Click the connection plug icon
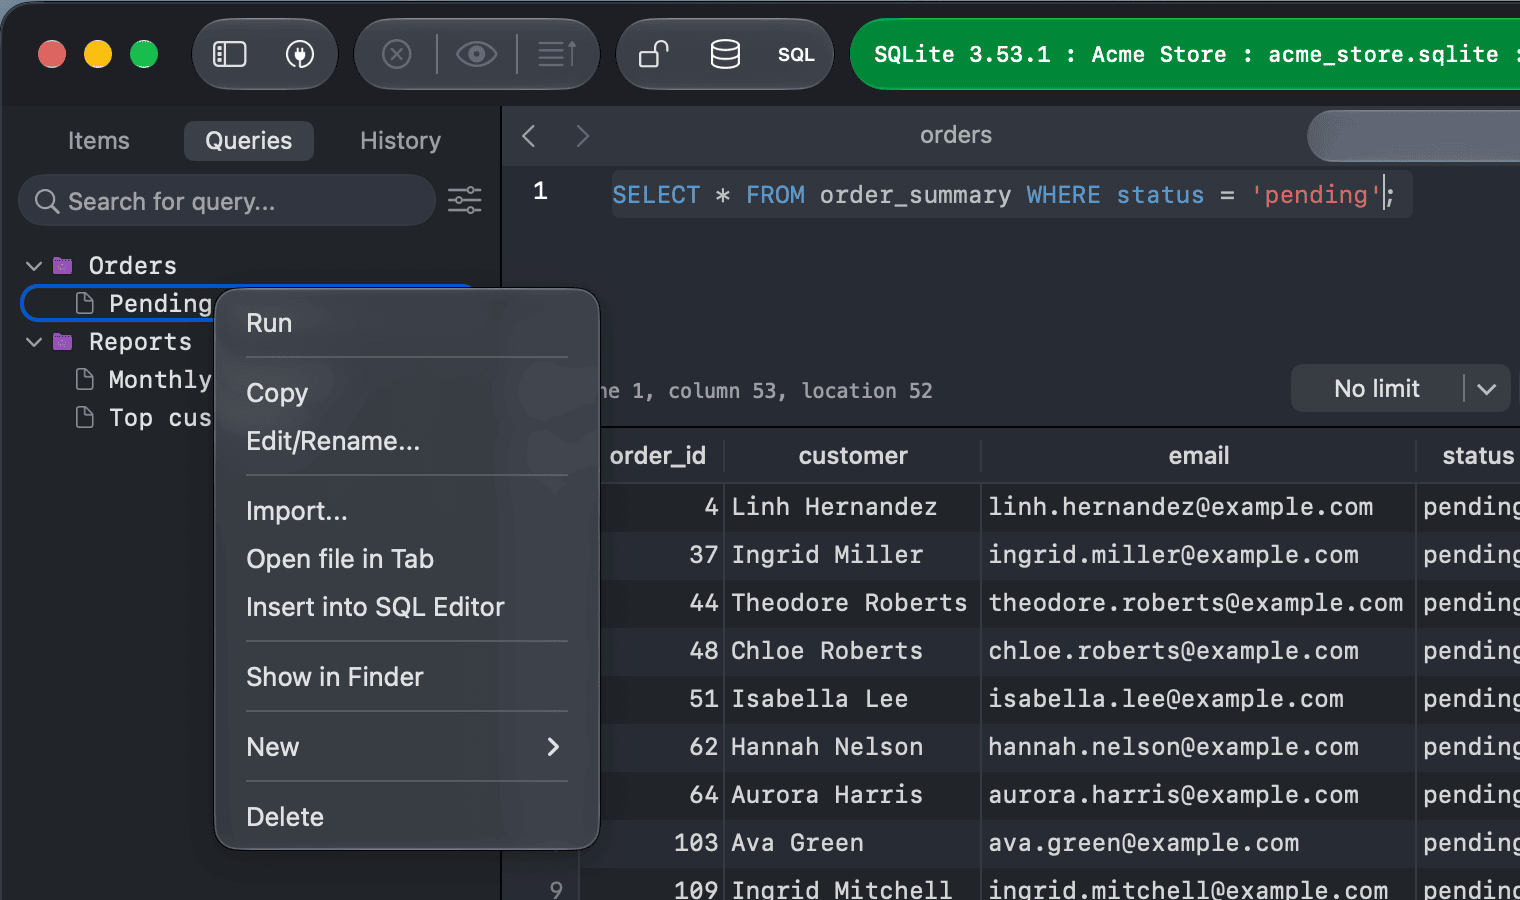The image size is (1520, 900). 300,54
